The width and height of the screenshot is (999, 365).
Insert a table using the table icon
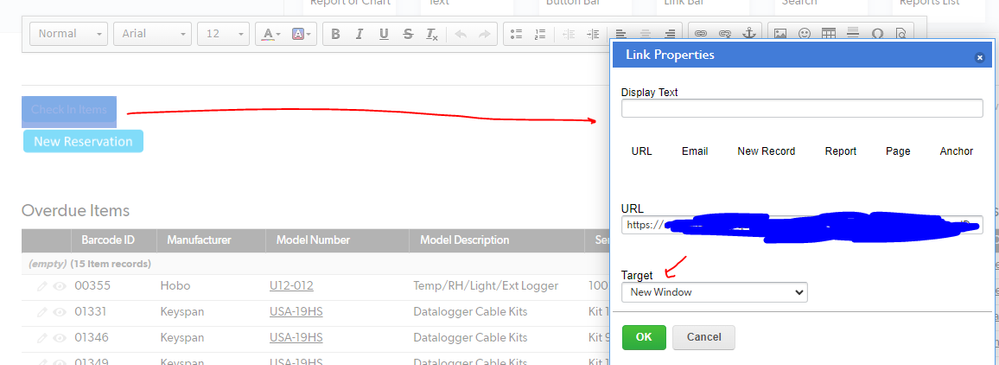[x=828, y=34]
